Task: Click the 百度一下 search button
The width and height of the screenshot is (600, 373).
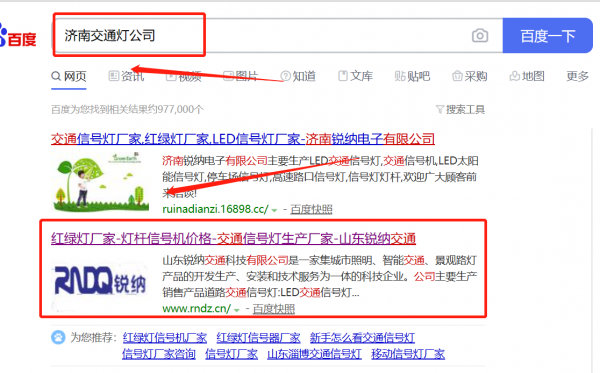Action: click(x=548, y=36)
